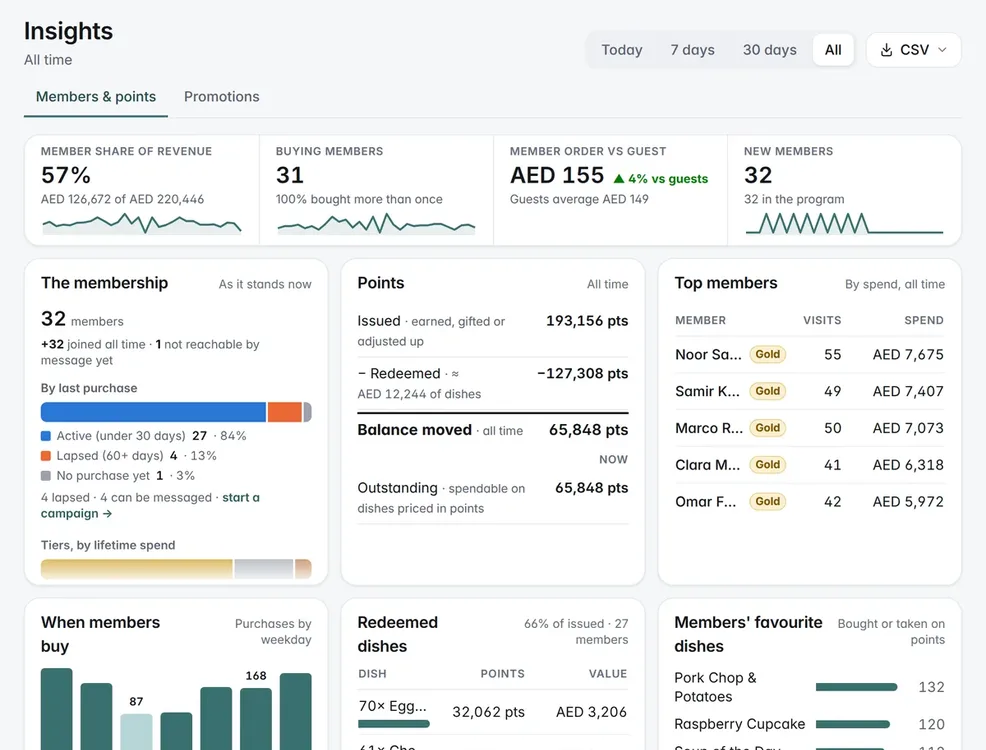986x750 pixels.
Task: Click the gray No purchase bar segment
Action: (307, 412)
